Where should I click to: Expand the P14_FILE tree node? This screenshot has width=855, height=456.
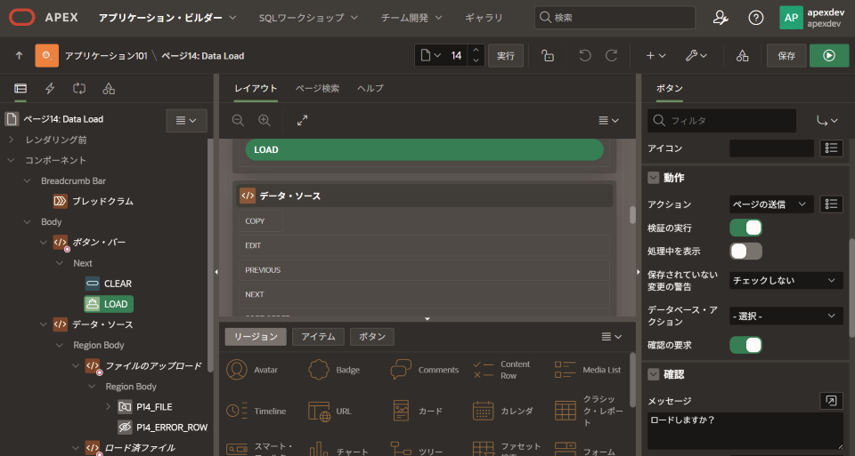(x=108, y=406)
